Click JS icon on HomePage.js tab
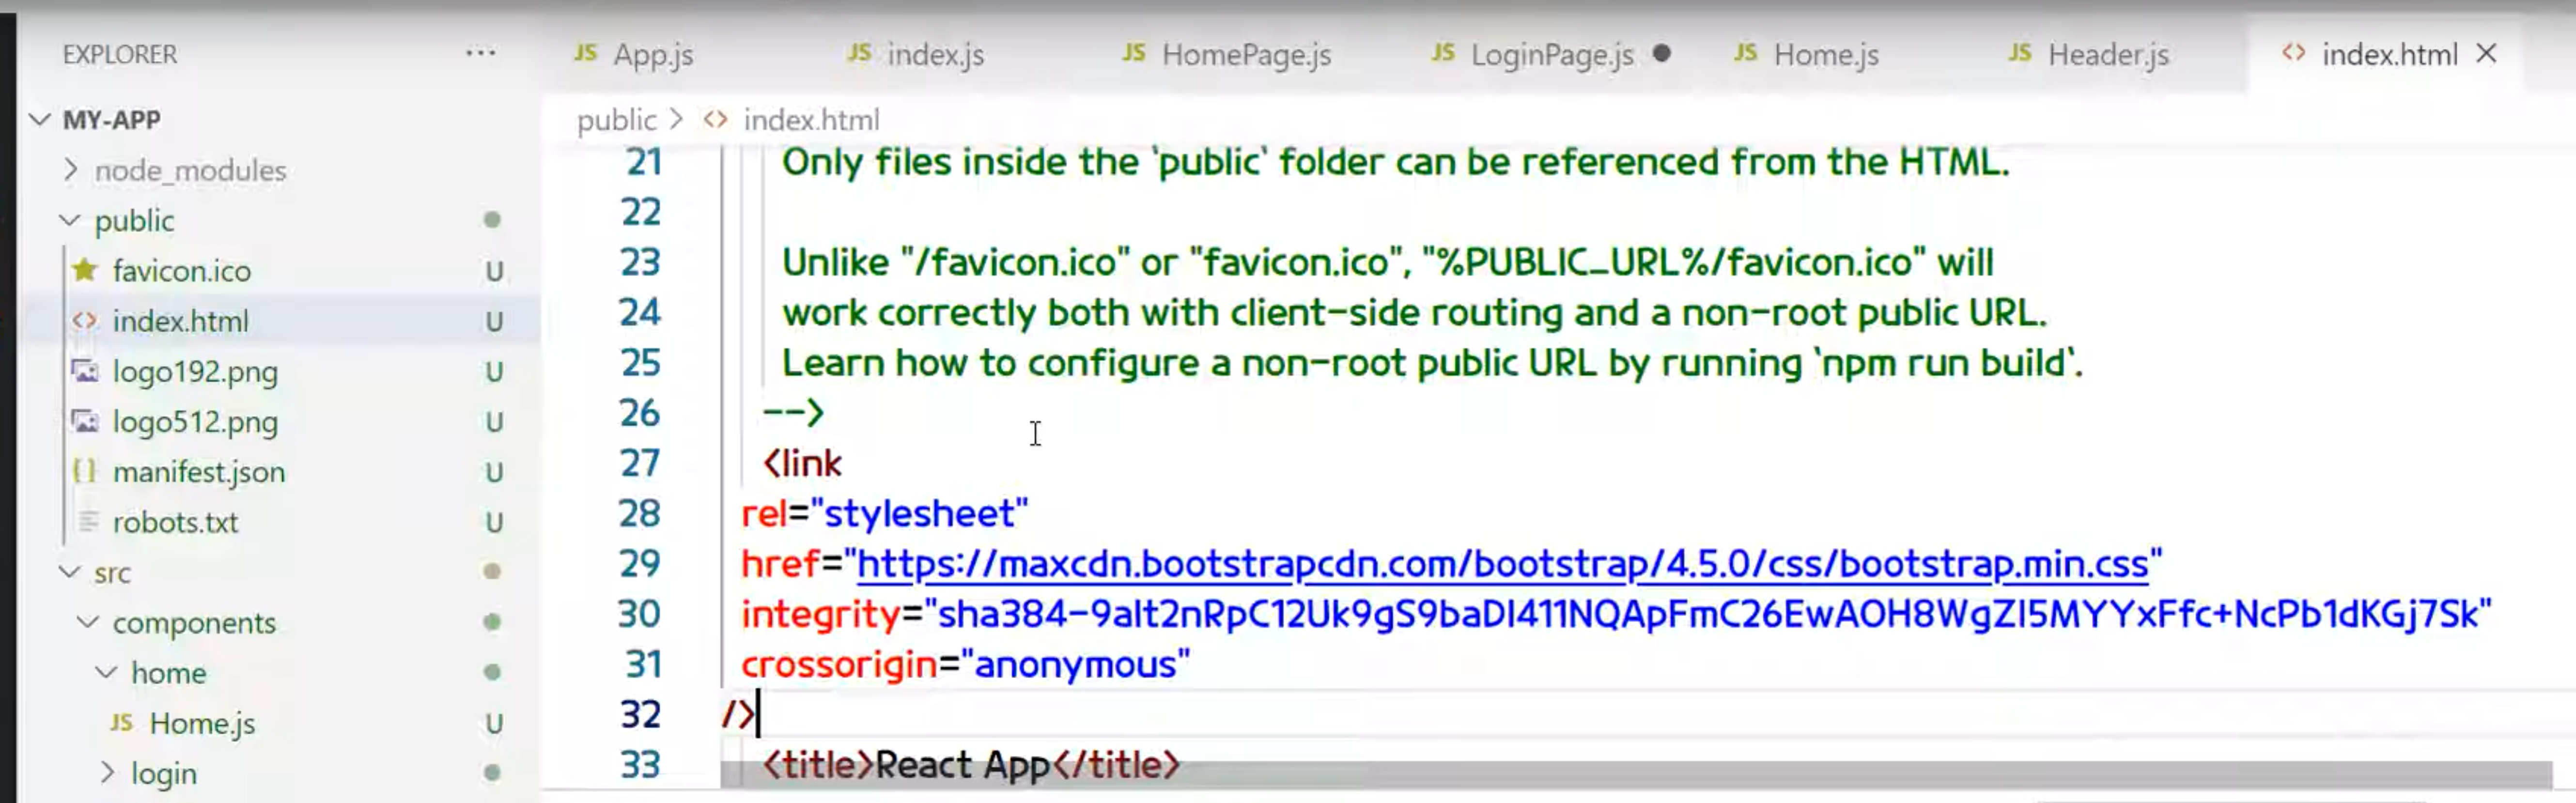This screenshot has height=803, width=2576. [x=1133, y=53]
